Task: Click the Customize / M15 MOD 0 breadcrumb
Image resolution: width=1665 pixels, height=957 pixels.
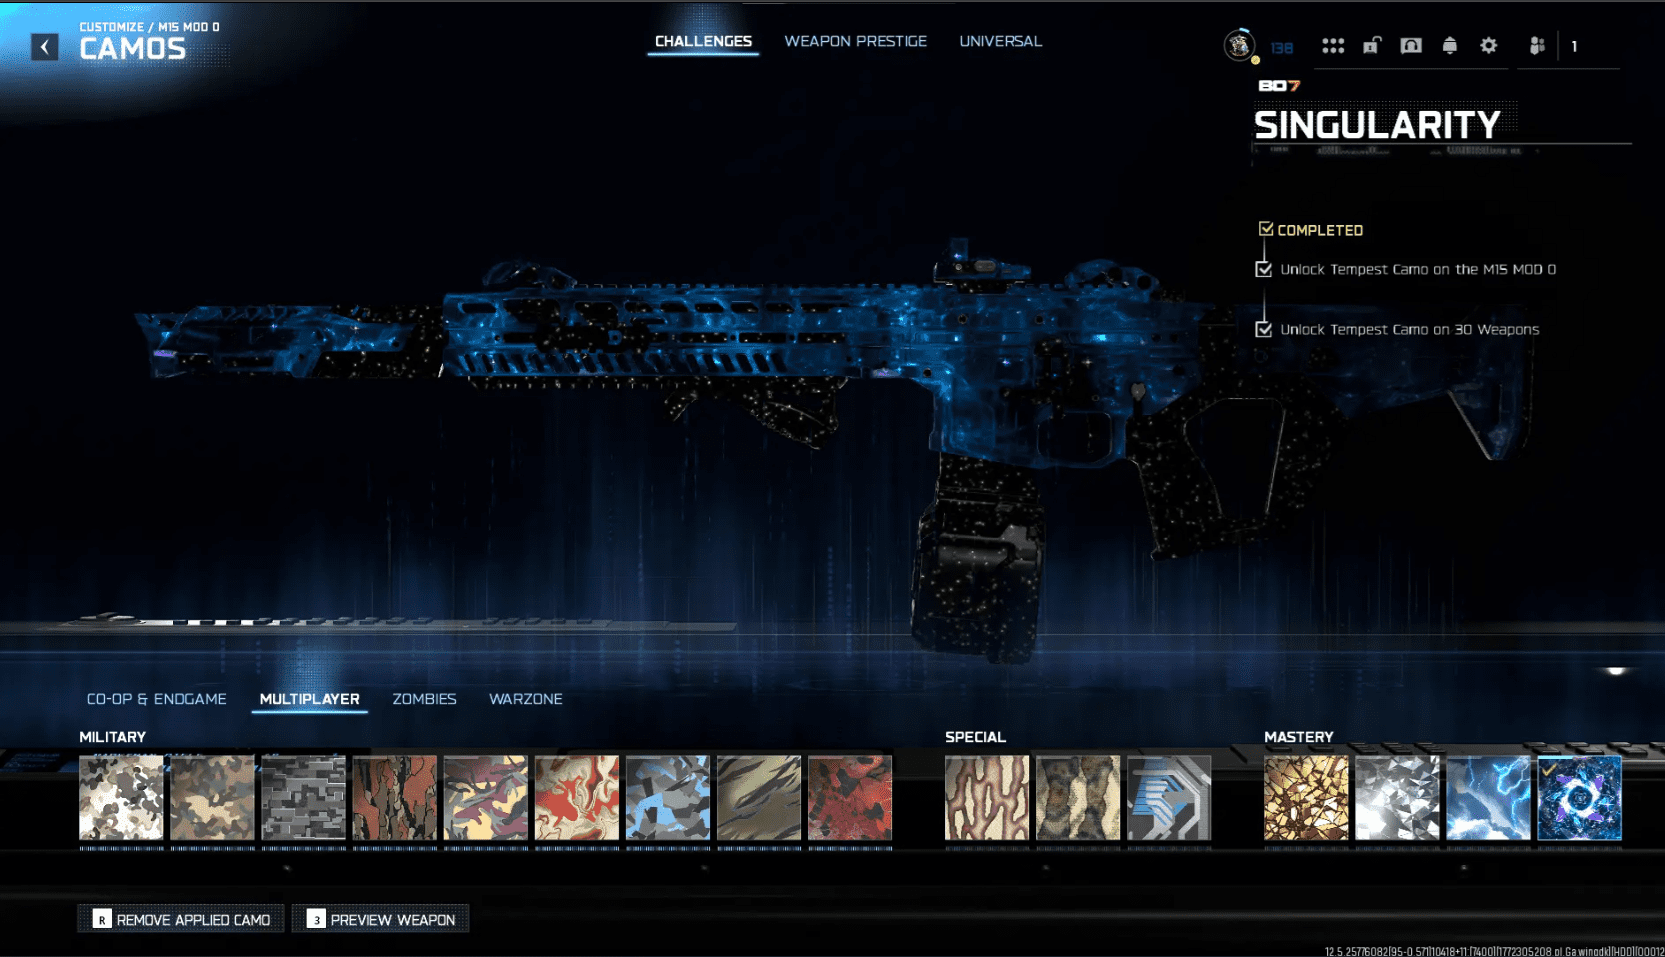Action: pyautogui.click(x=149, y=27)
